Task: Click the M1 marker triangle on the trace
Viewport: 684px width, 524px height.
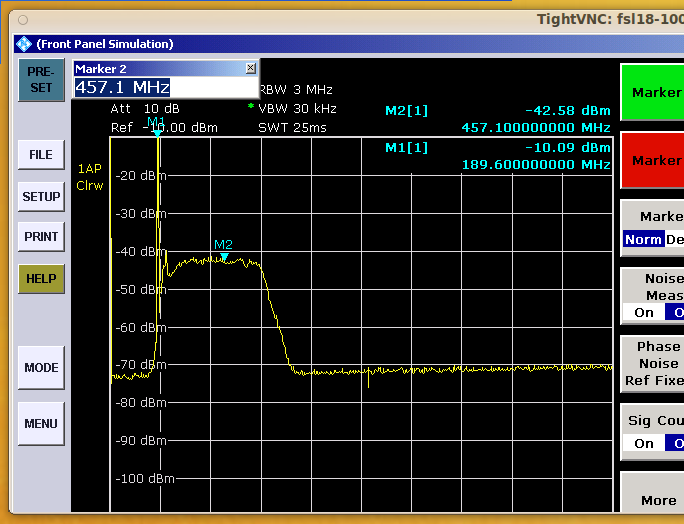Action: click(157, 133)
